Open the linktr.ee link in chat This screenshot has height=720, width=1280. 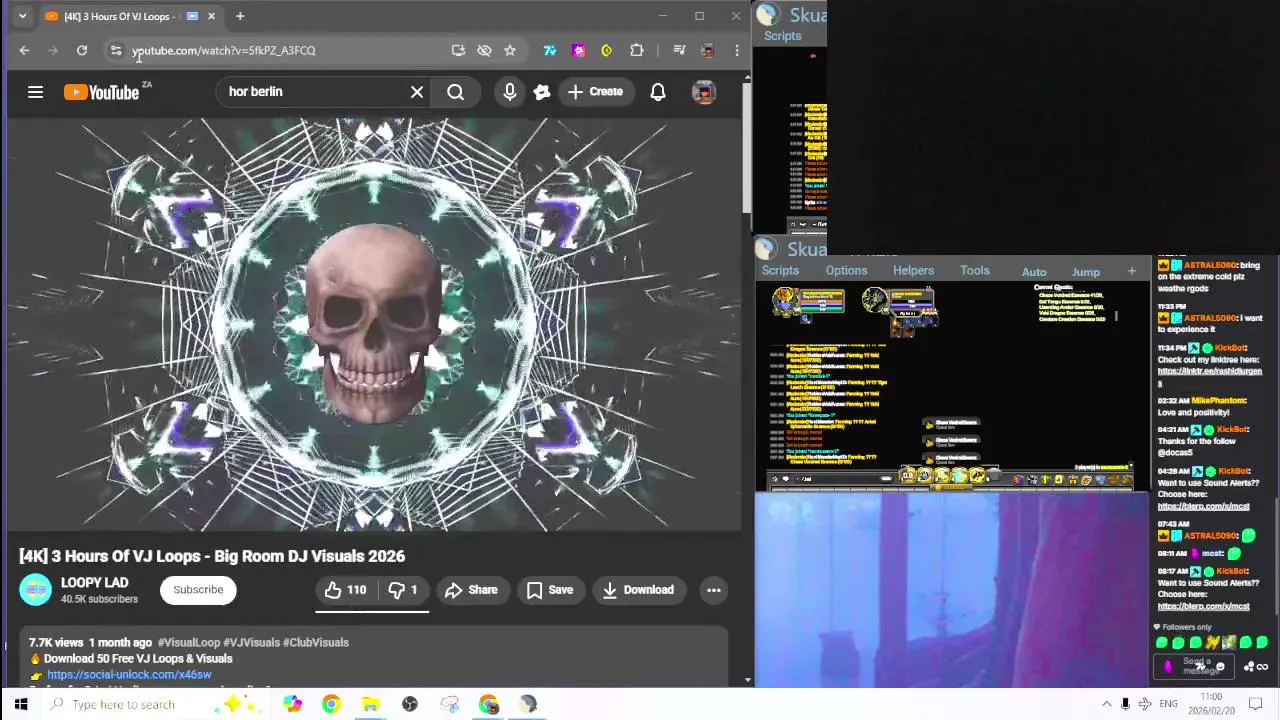[1210, 371]
